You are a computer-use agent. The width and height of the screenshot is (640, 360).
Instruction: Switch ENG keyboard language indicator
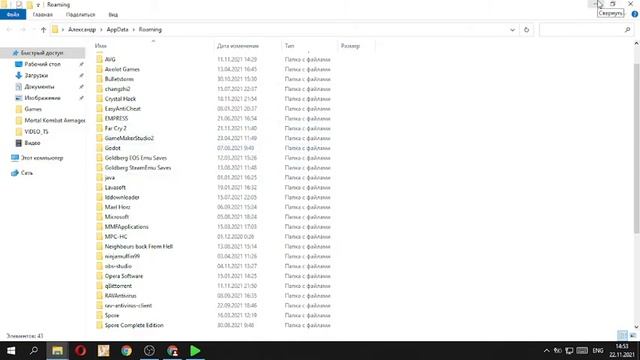coord(598,351)
